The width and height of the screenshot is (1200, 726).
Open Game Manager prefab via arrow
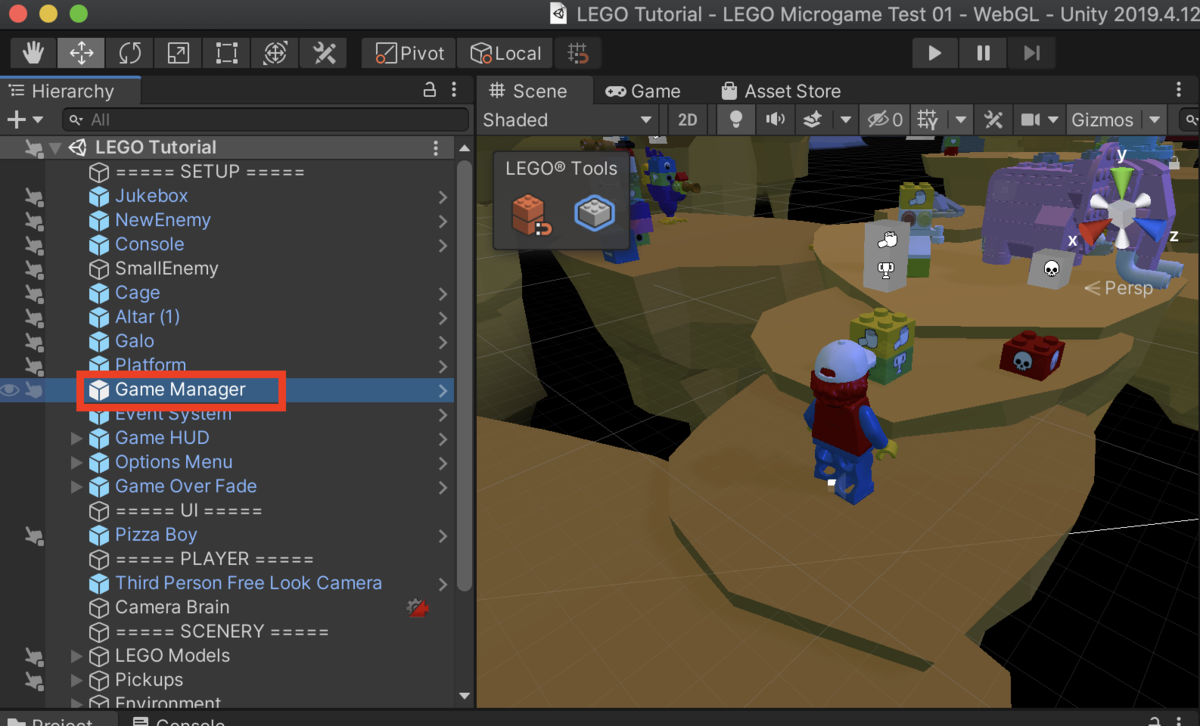coord(442,390)
